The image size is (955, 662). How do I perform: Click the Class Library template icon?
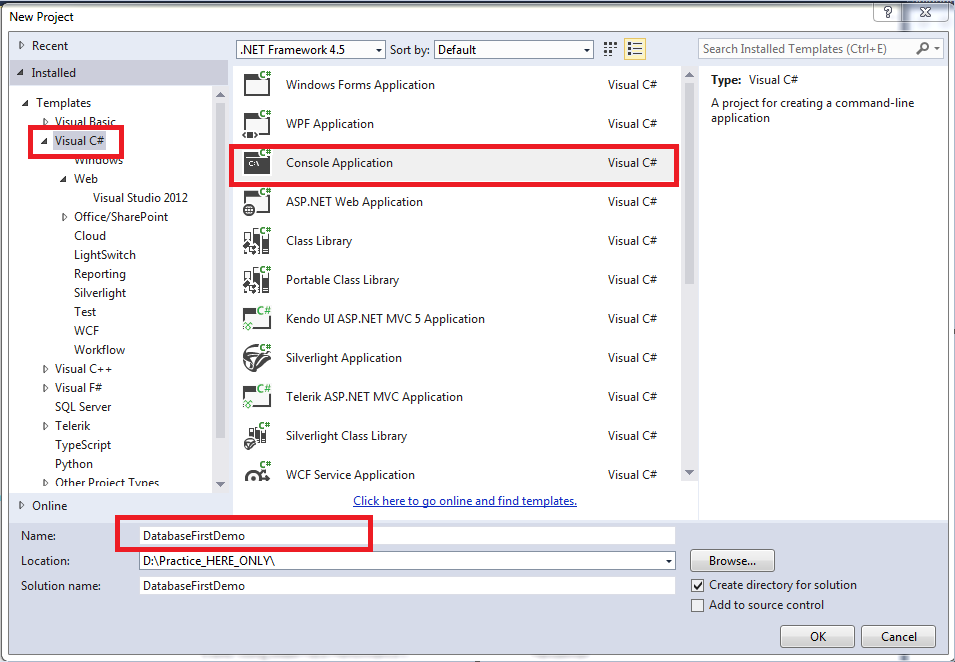256,241
